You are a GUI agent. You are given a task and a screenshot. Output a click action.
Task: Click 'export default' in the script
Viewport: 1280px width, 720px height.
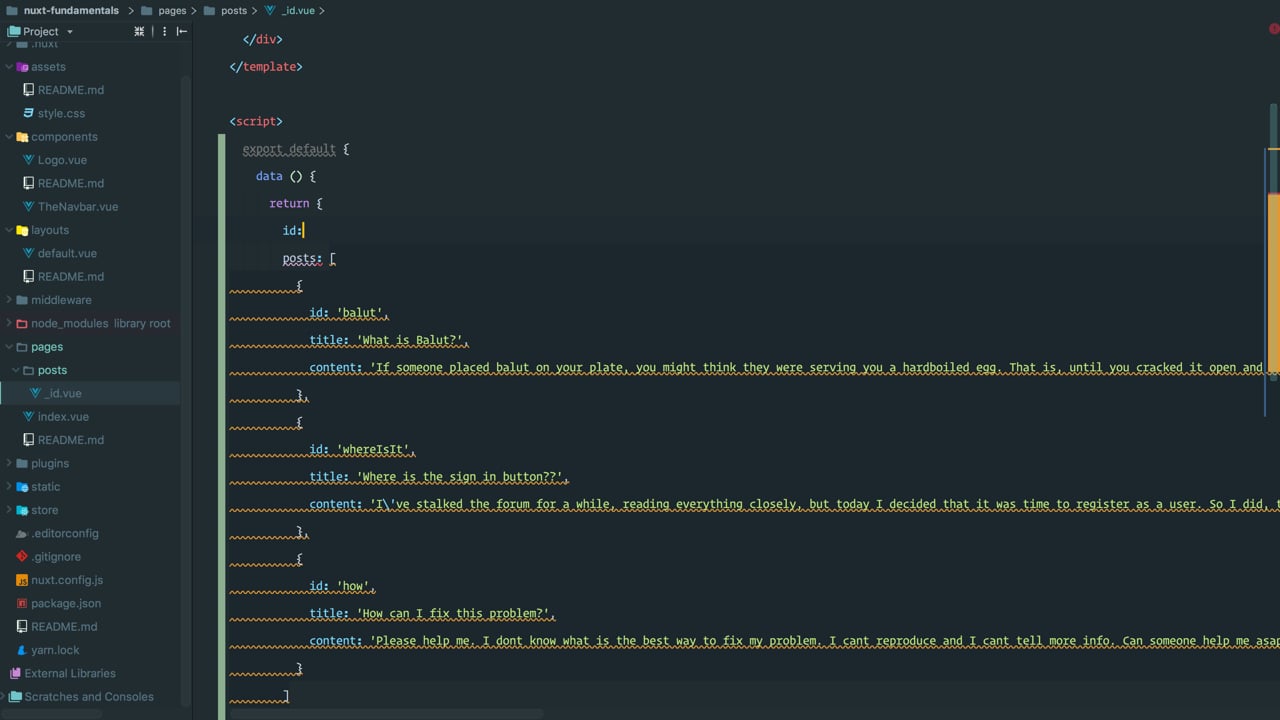point(289,149)
